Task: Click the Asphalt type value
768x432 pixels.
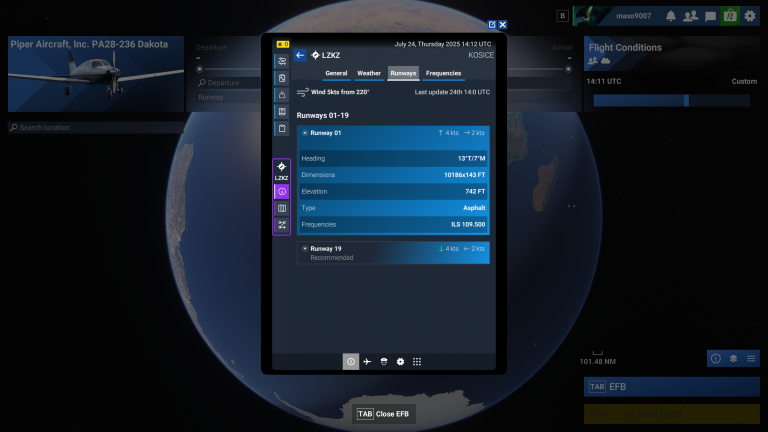Action: (x=474, y=208)
